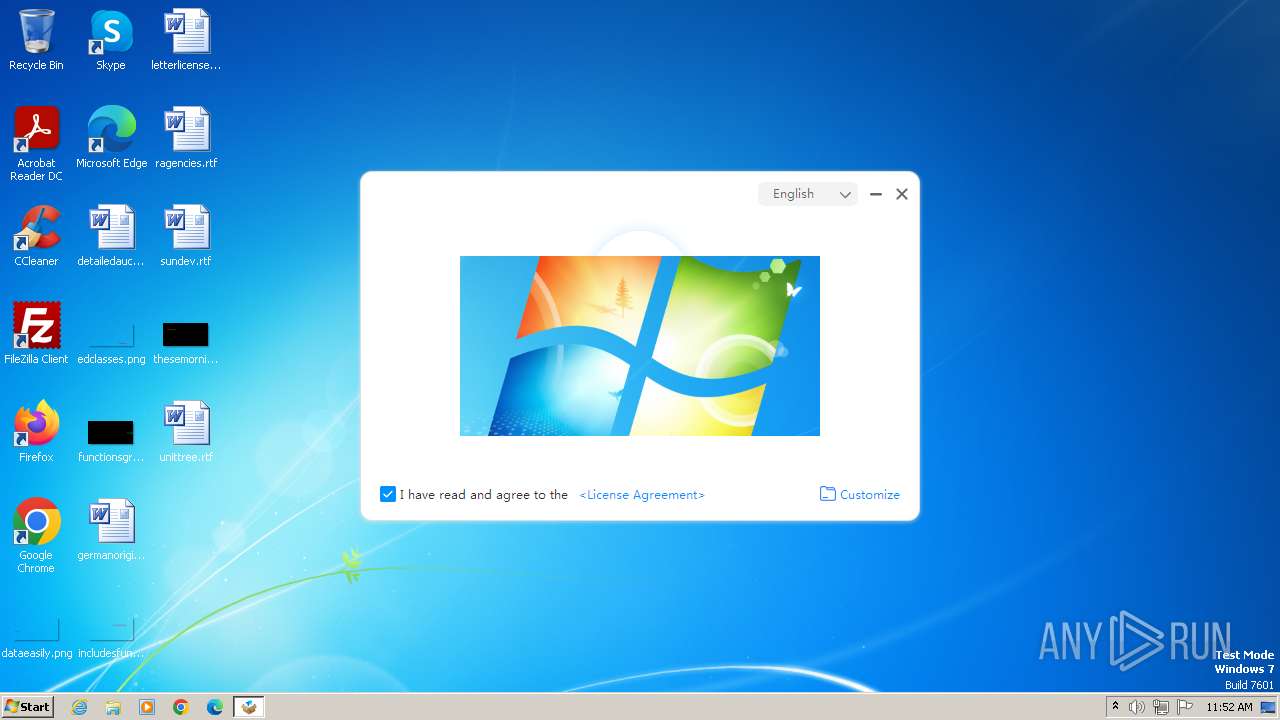Uncheck the license agreement checkbox
Viewport: 1280px width, 720px height.
[388, 494]
